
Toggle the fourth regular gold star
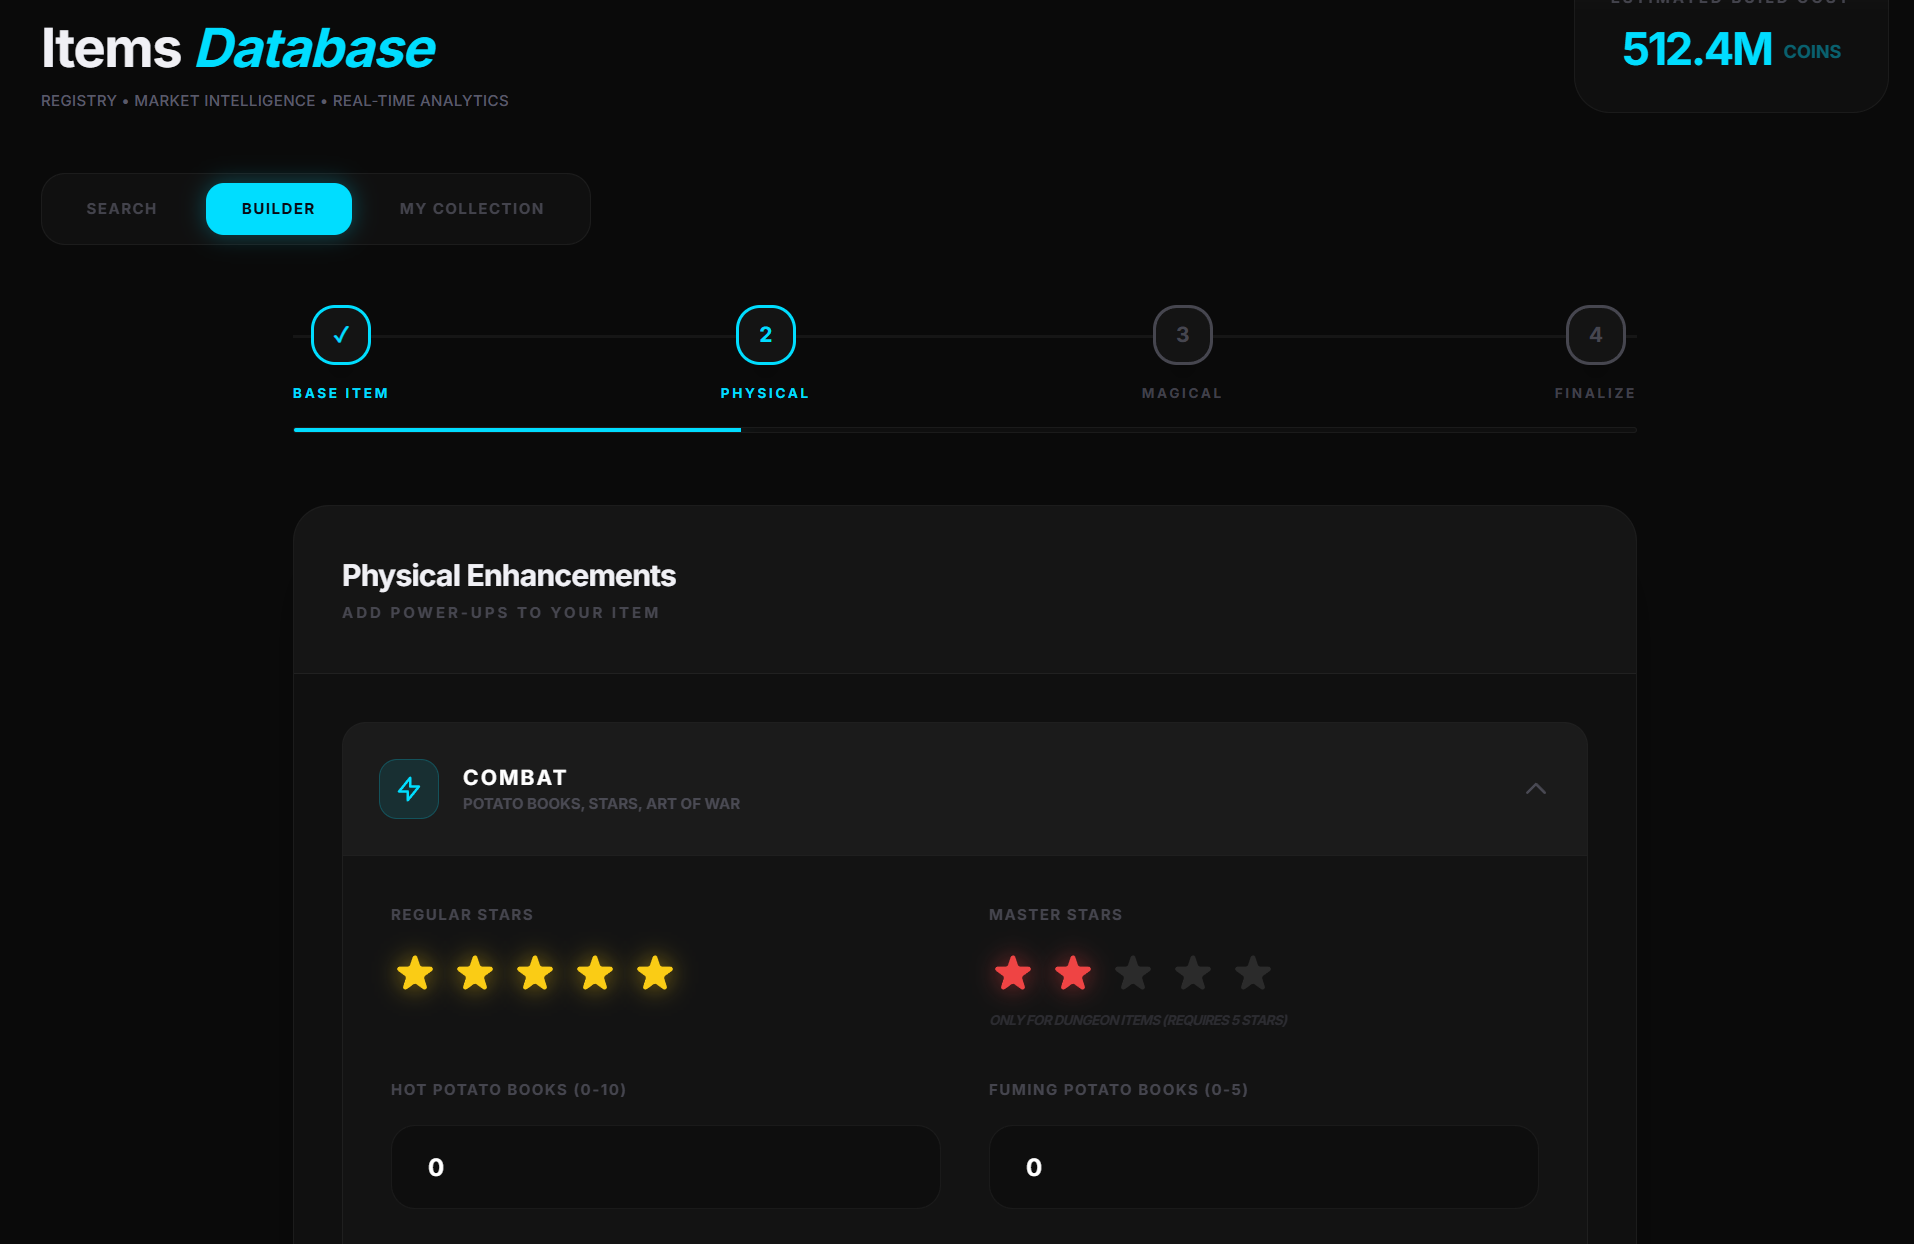click(x=595, y=973)
